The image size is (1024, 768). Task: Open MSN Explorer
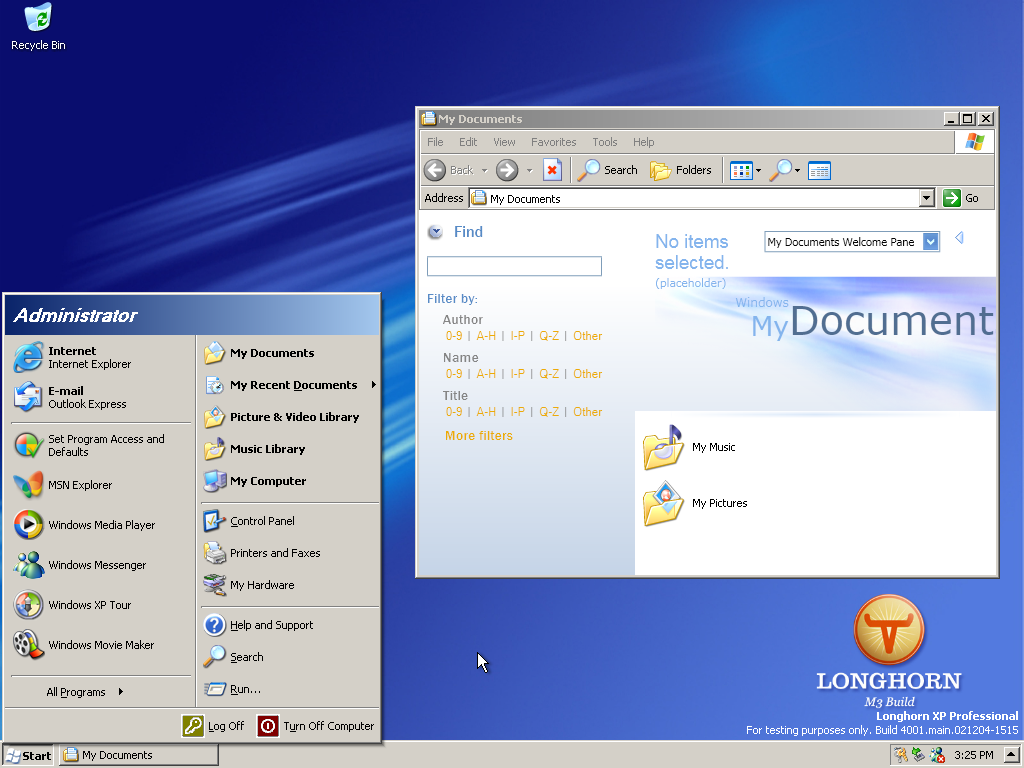click(x=80, y=485)
